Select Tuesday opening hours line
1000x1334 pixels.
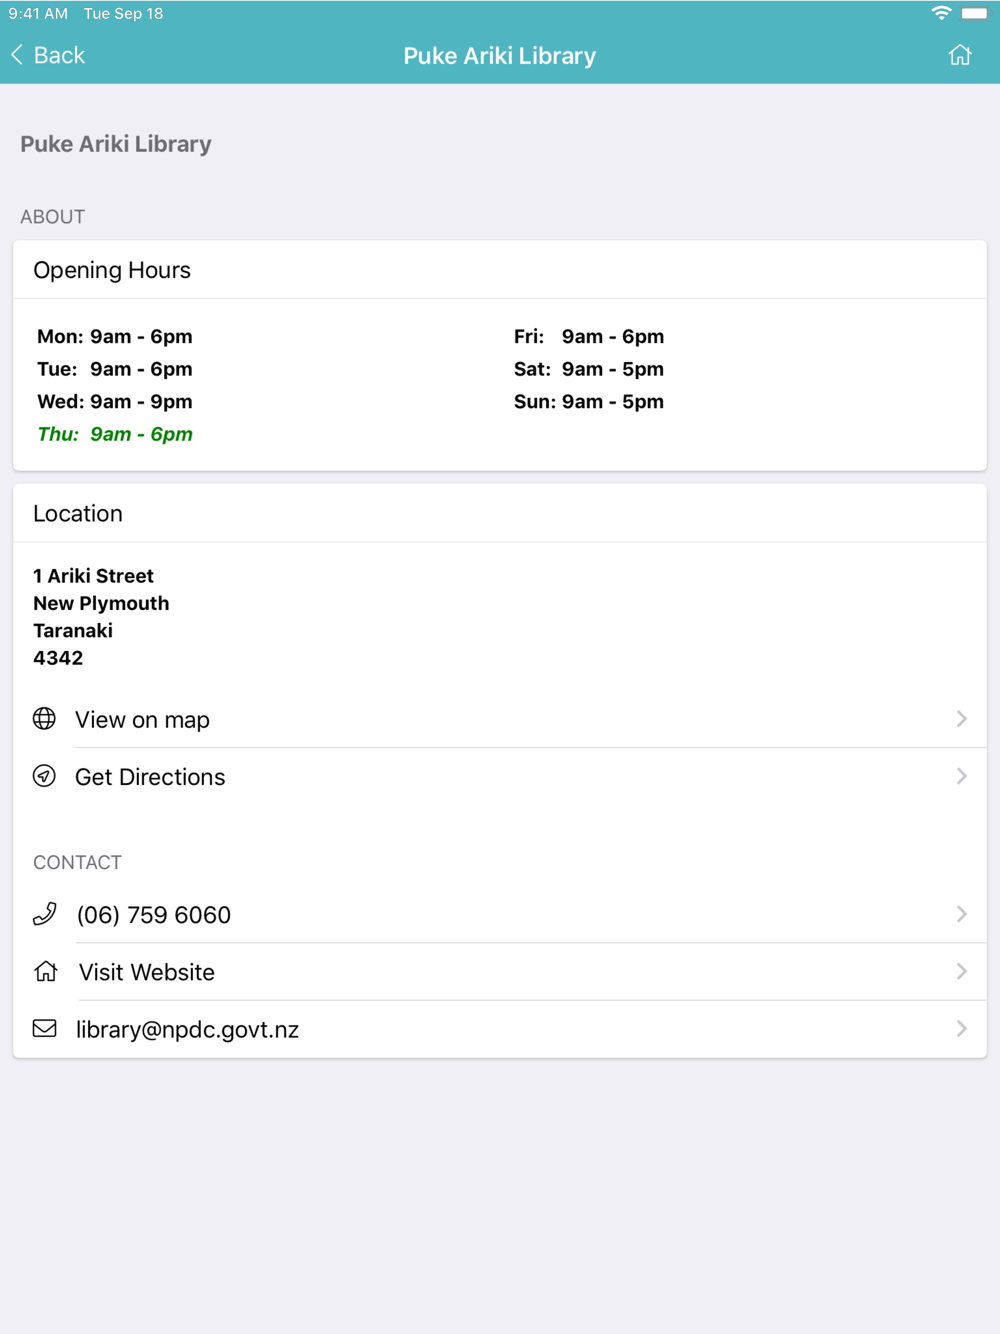click(x=115, y=369)
